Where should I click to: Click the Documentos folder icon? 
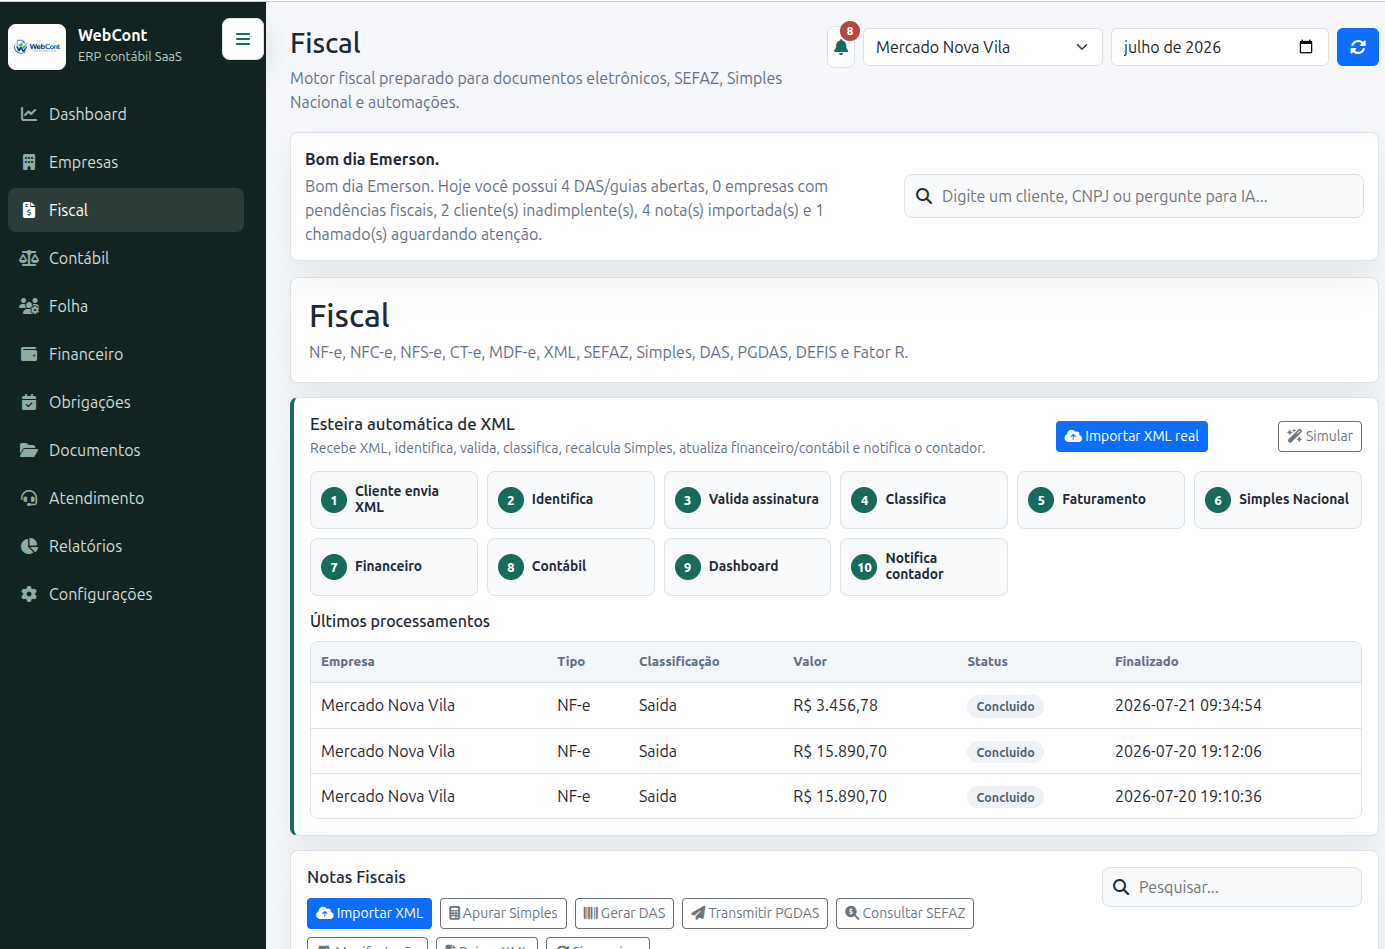pos(29,450)
